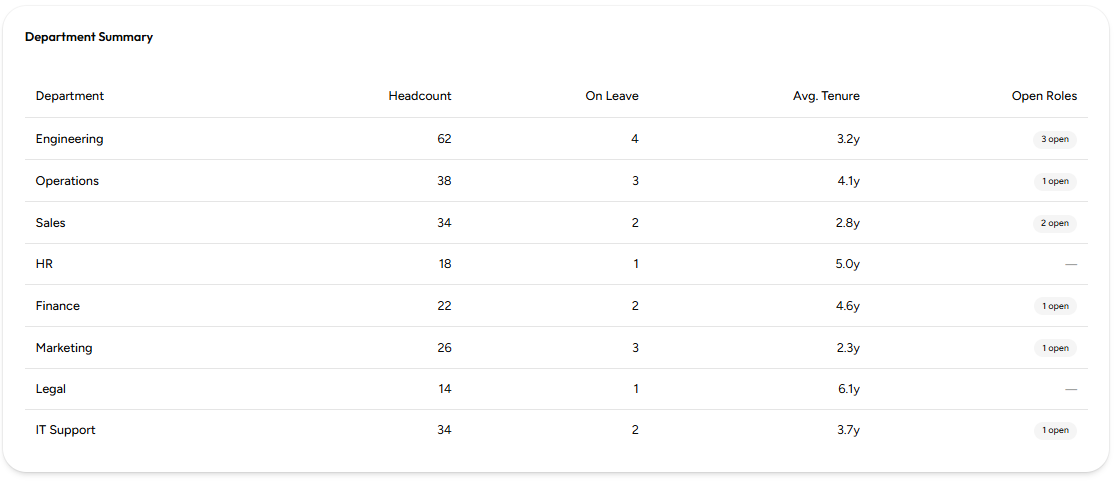This screenshot has height=481, width=1114.
Task: Click the HR department name
Action: click(45, 264)
